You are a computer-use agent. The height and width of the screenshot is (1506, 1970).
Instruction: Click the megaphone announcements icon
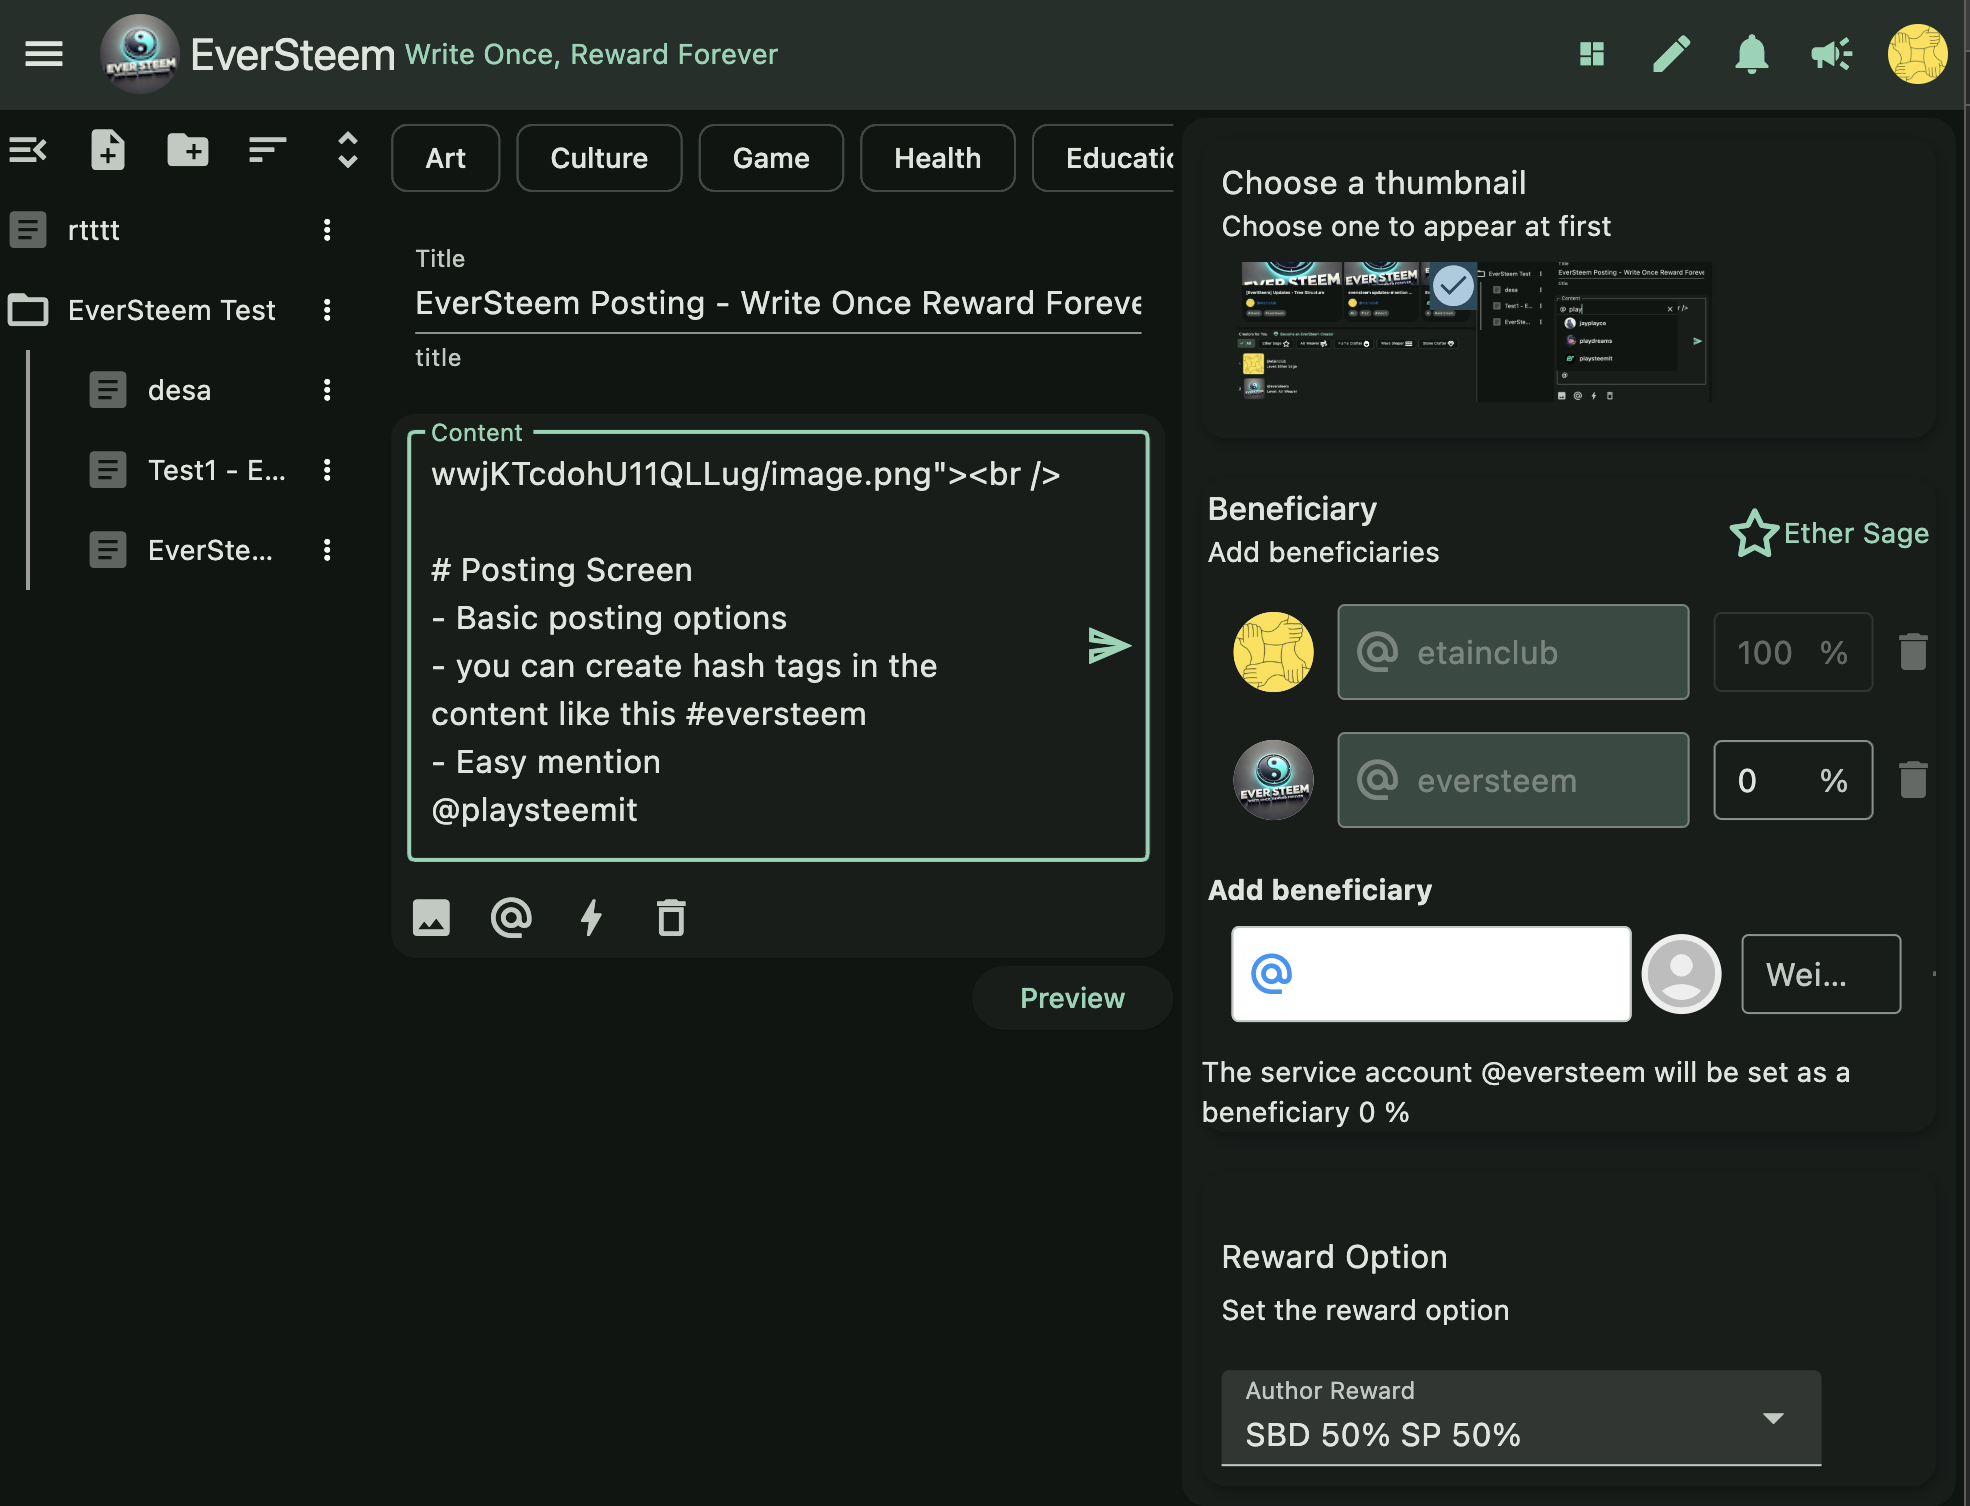click(1831, 54)
